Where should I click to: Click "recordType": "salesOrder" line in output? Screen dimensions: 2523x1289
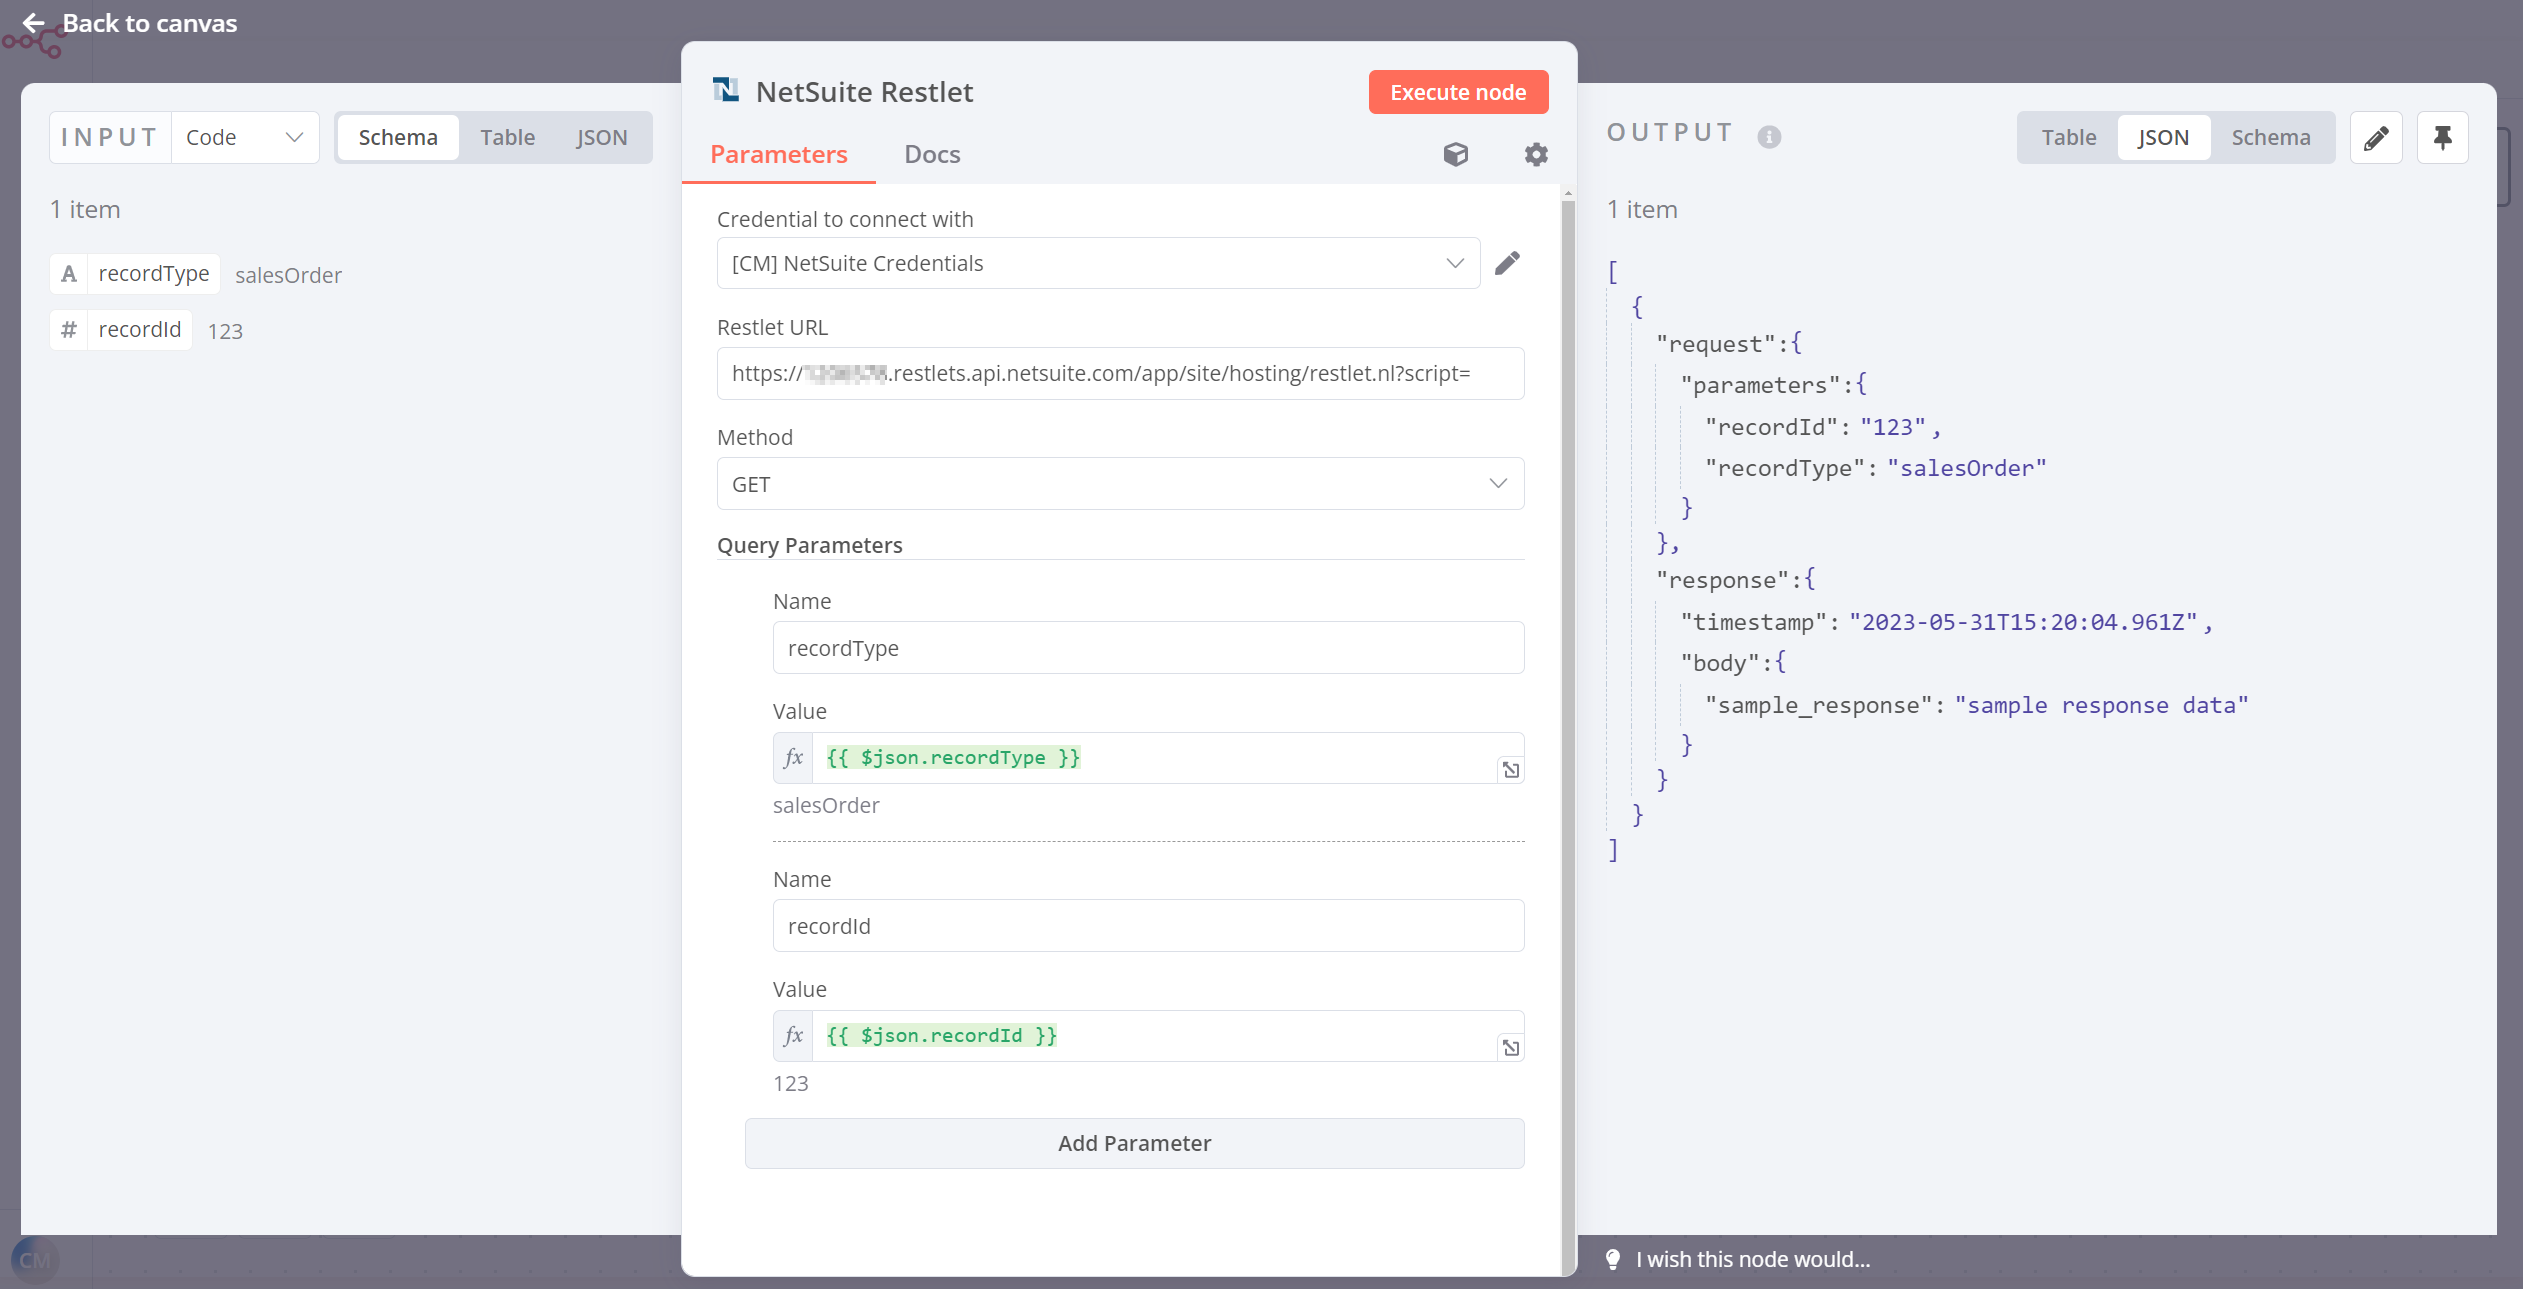[1875, 468]
